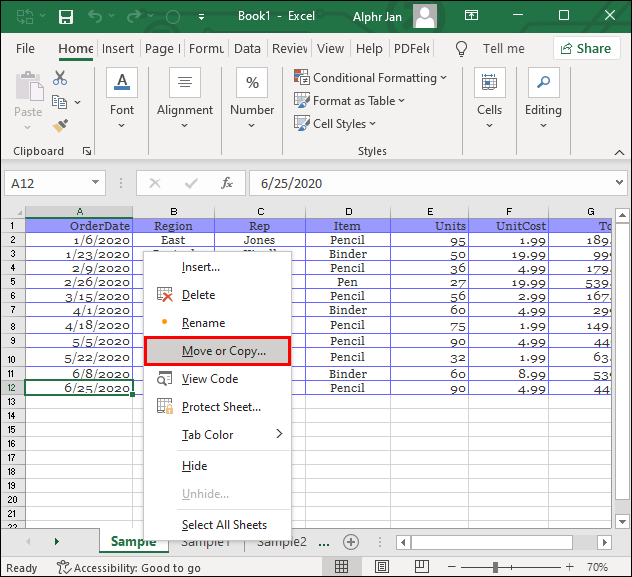
Task: Add a new sheet with plus icon
Action: pos(350,541)
